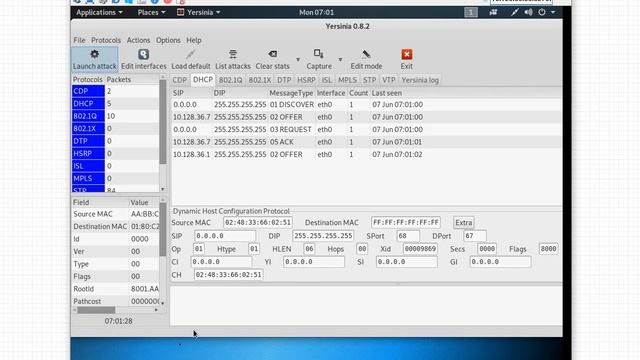Expand Clear stats dropdown arrow
The image size is (640, 360).
click(x=298, y=60)
